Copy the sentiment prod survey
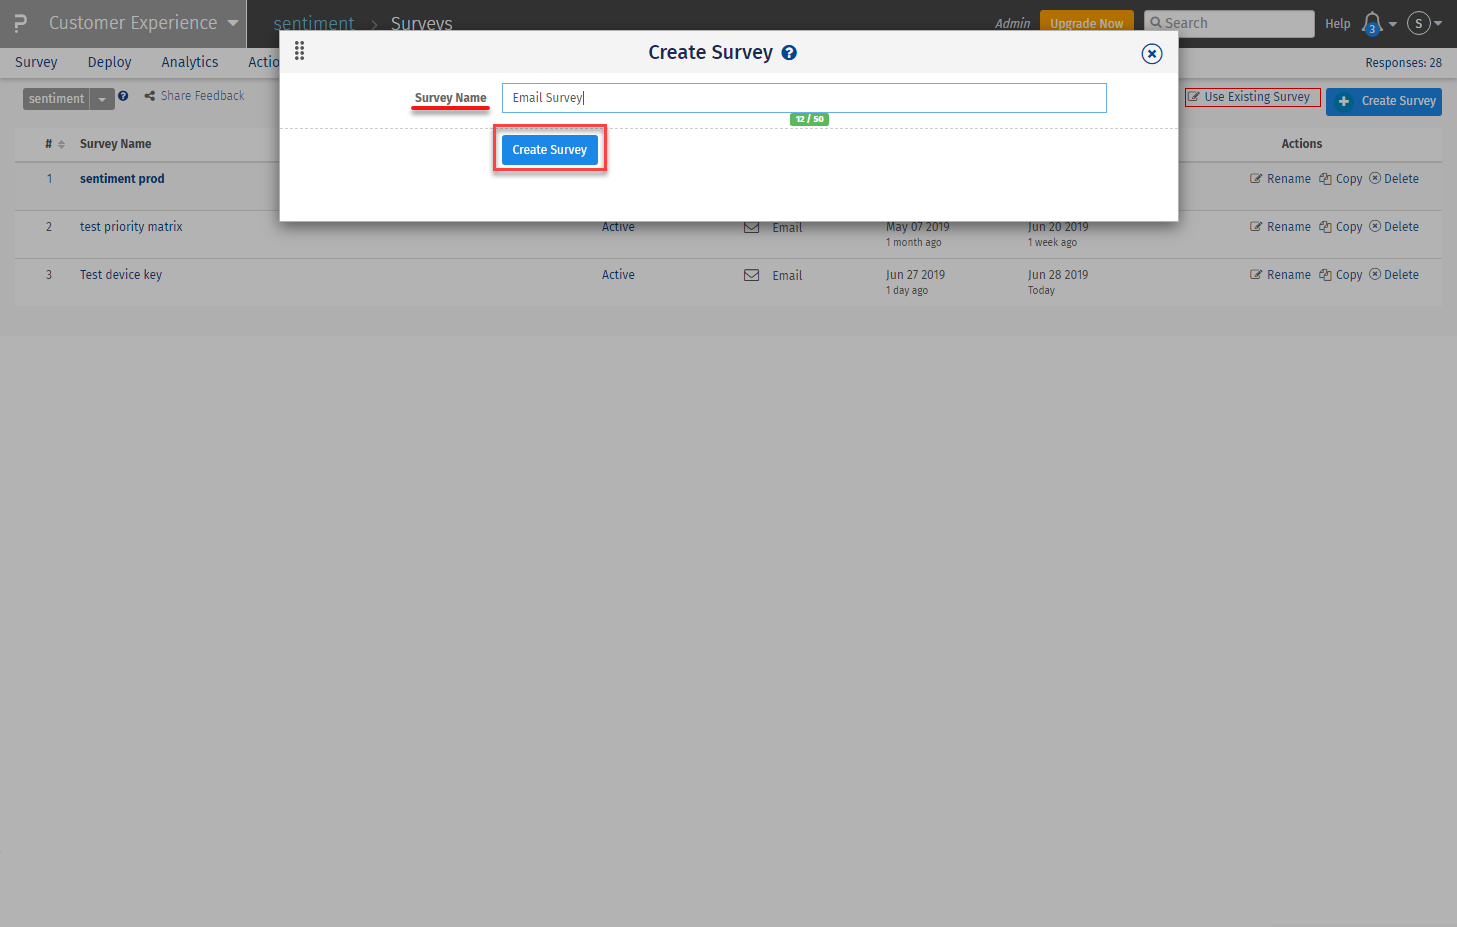Screen dimensions: 1457x927 pyautogui.click(x=1340, y=179)
